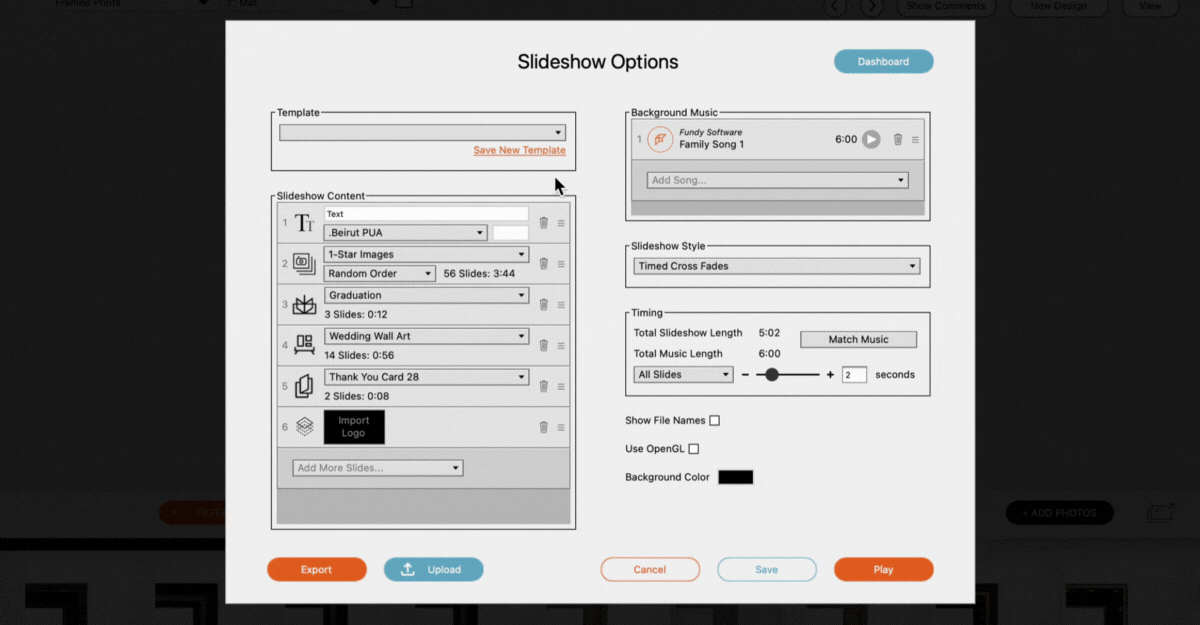
Task: Click the Dashboard button
Action: (x=884, y=61)
